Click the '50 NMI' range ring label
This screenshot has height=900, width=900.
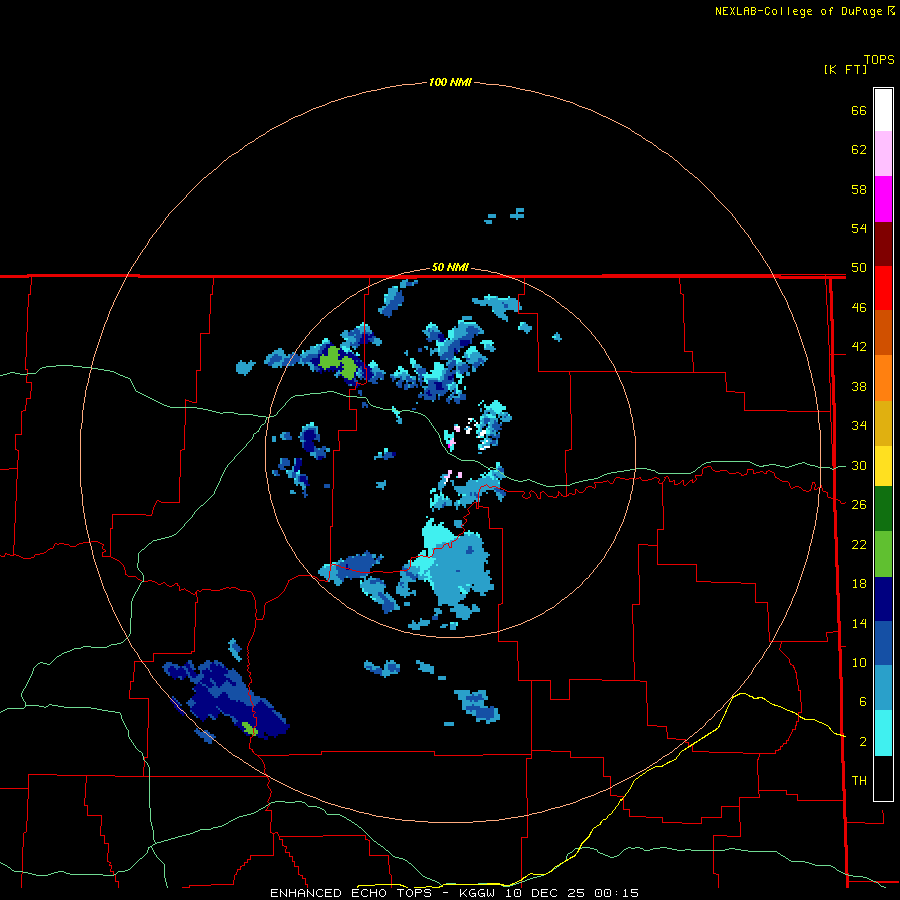coord(450,267)
